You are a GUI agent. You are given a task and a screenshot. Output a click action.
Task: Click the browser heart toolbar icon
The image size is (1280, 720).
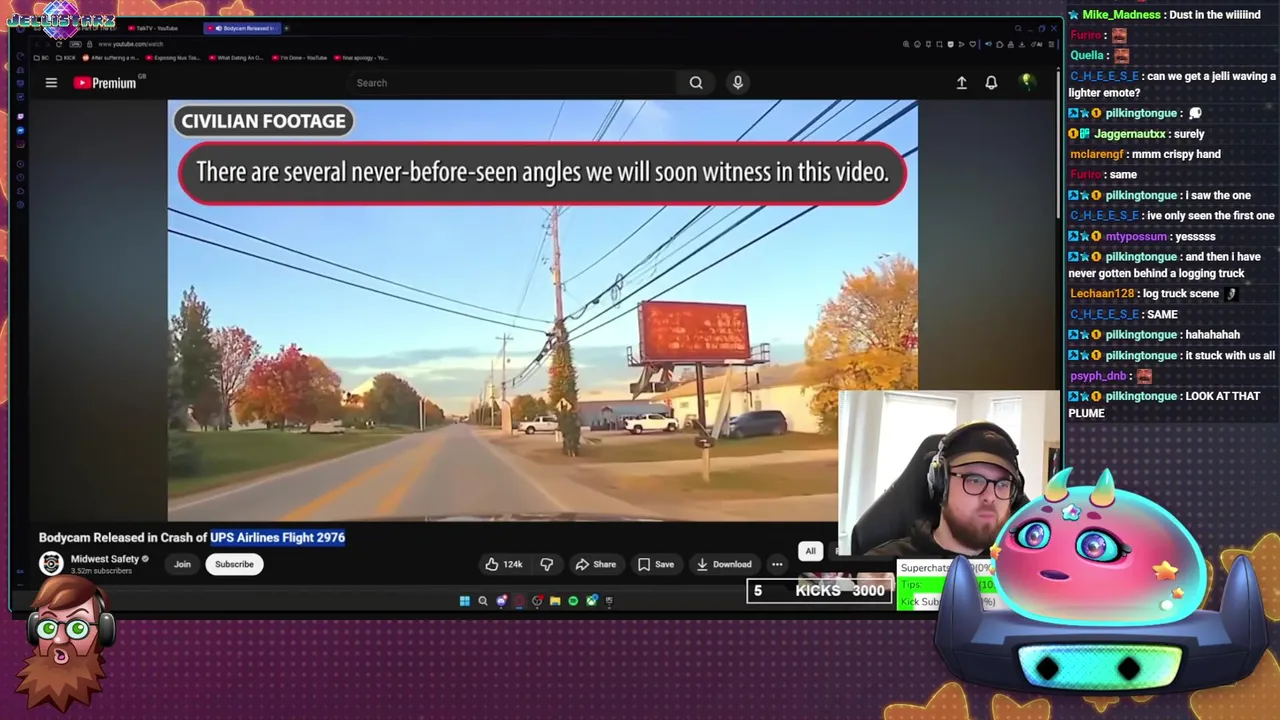click(973, 44)
